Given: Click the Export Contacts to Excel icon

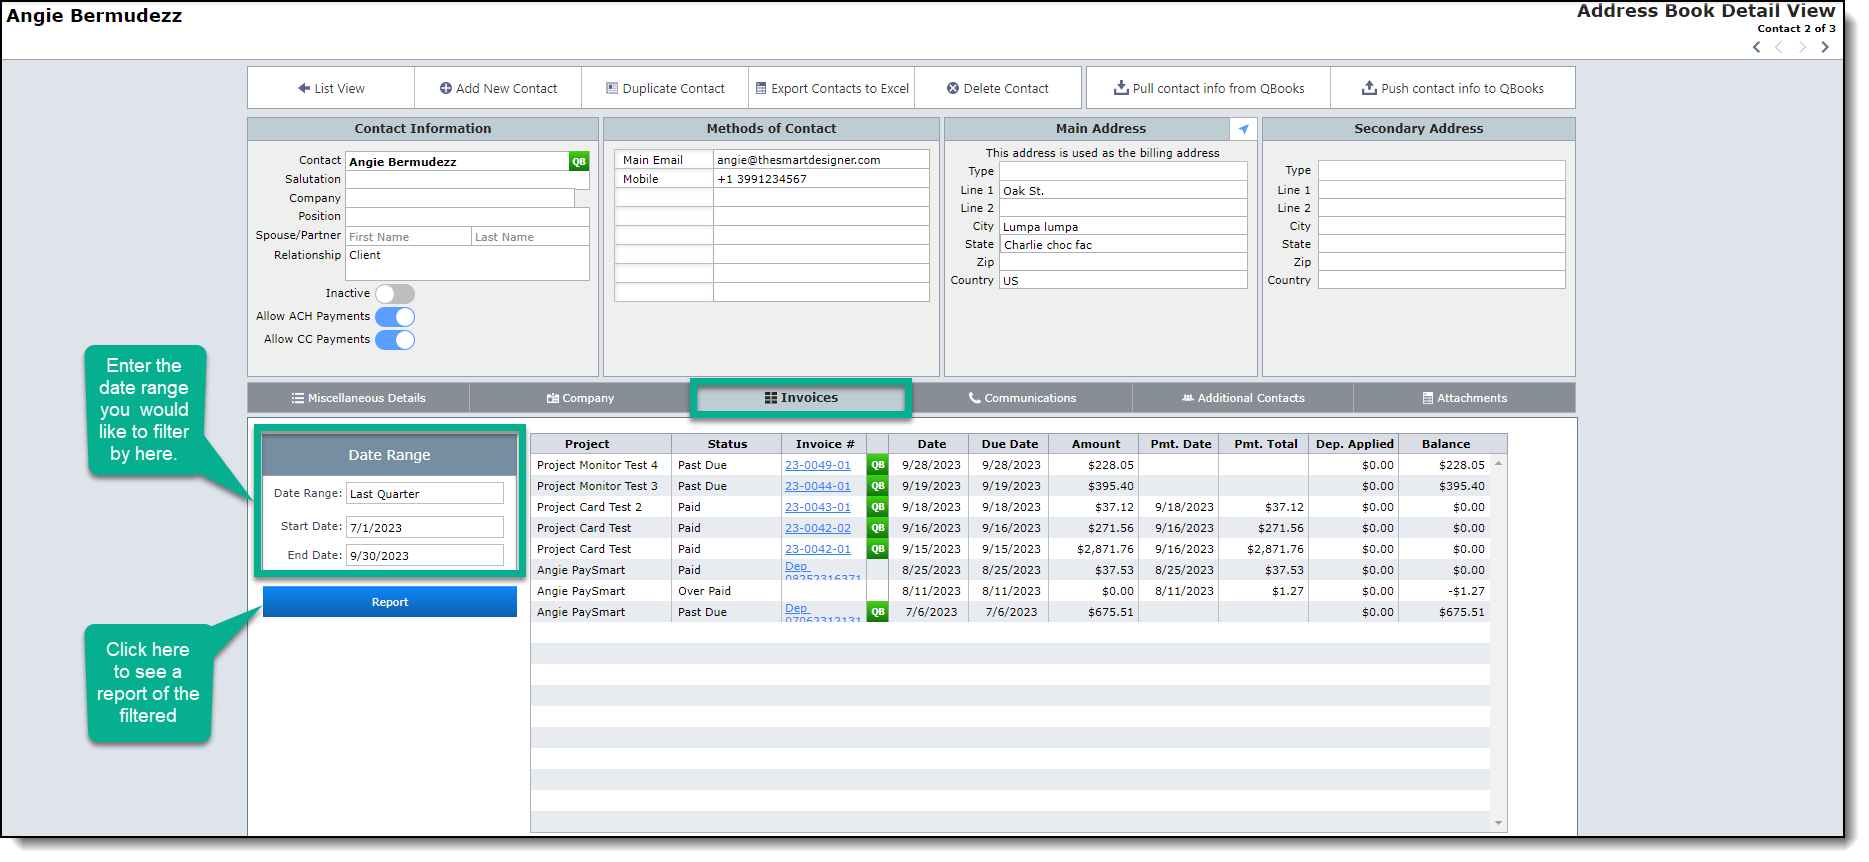Looking at the screenshot, I should coord(761,89).
